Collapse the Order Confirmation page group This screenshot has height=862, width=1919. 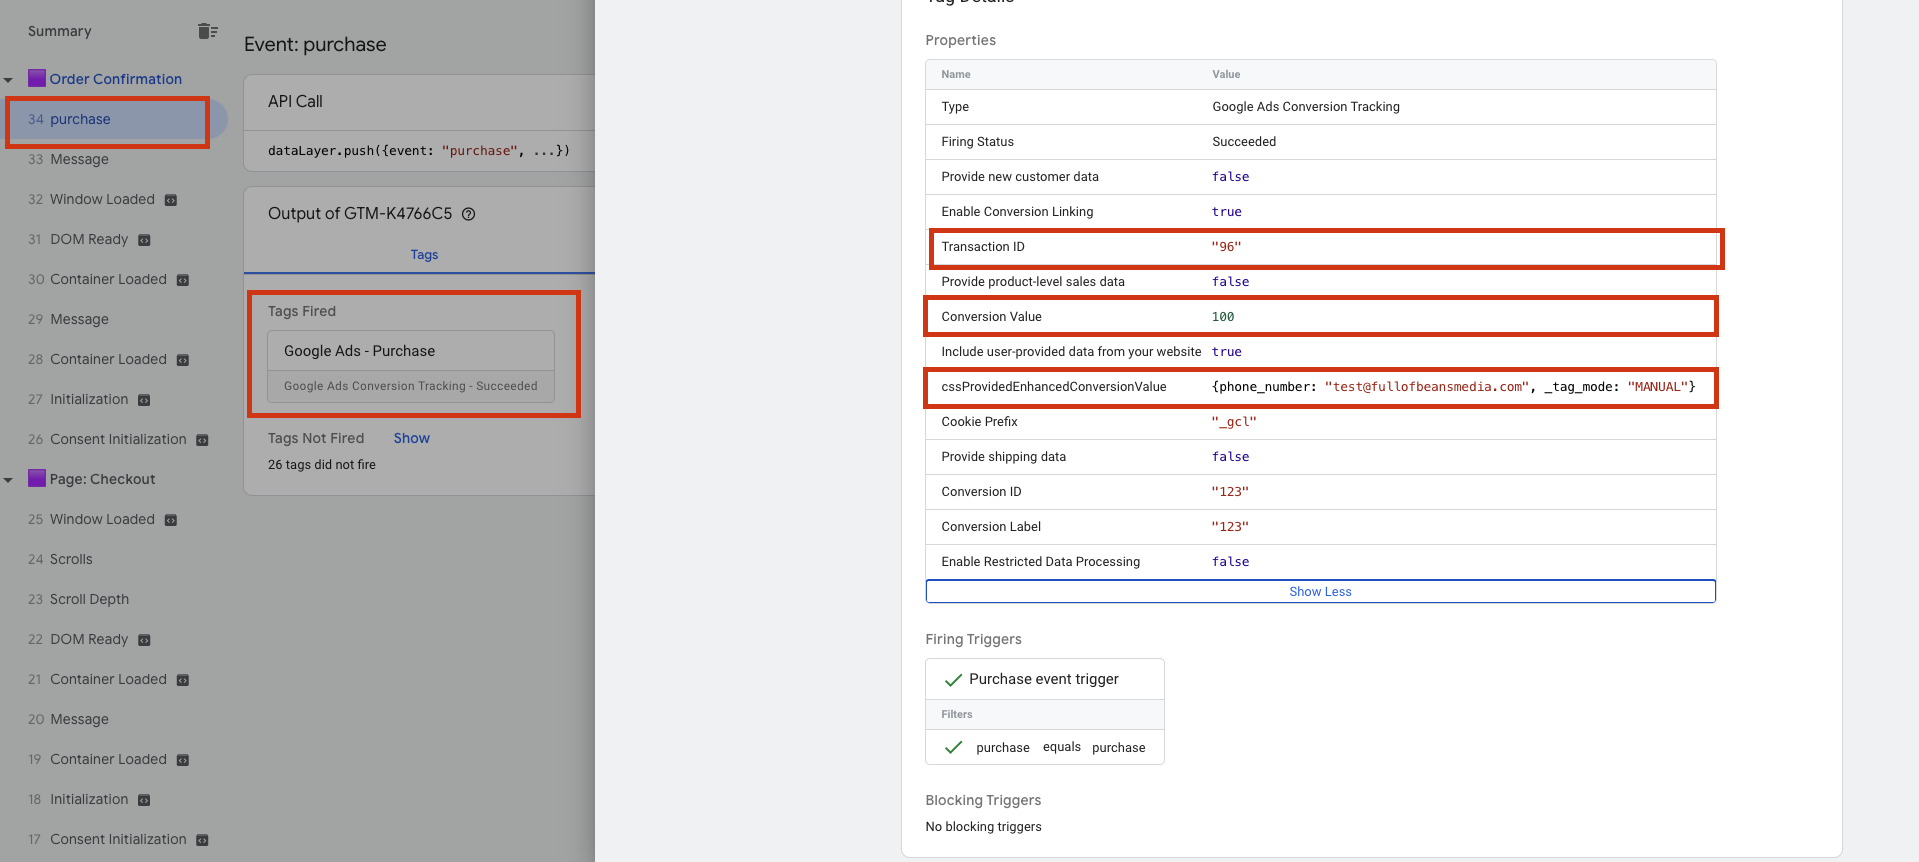(x=8, y=80)
